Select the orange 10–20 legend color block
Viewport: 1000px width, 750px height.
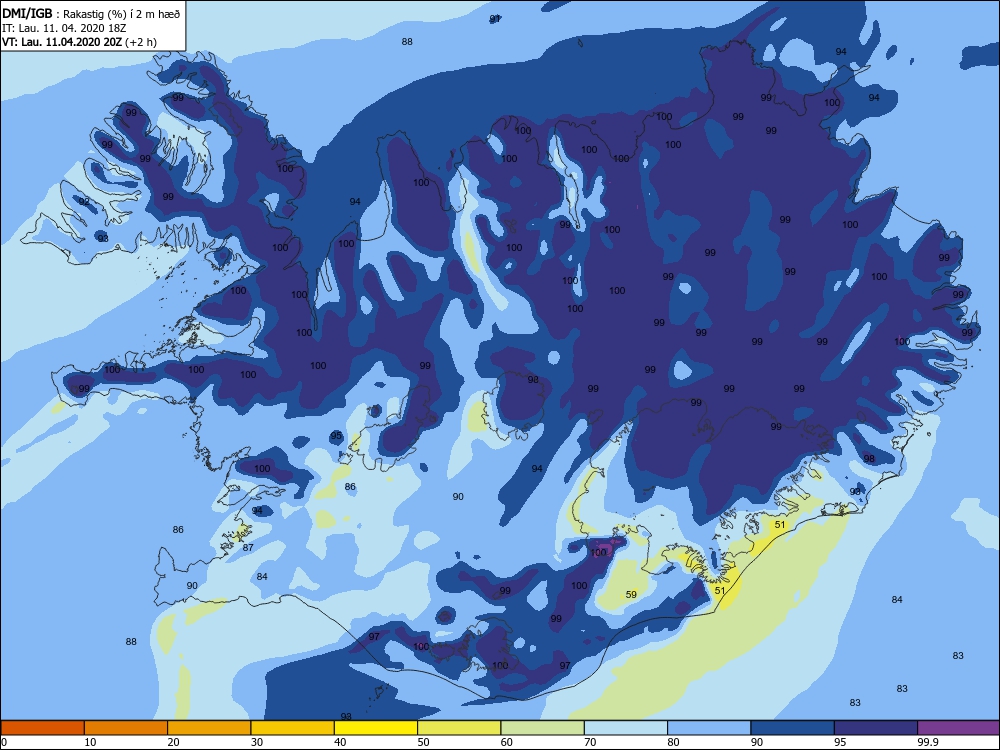coord(126,728)
